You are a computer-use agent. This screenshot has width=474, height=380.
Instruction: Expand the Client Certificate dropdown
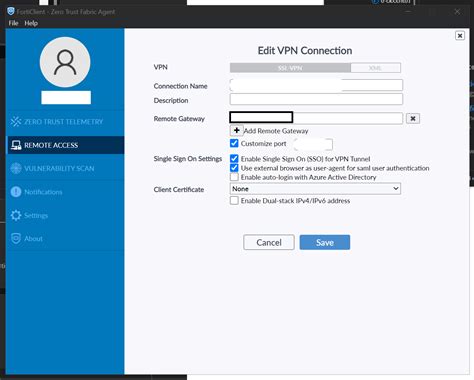pos(315,189)
